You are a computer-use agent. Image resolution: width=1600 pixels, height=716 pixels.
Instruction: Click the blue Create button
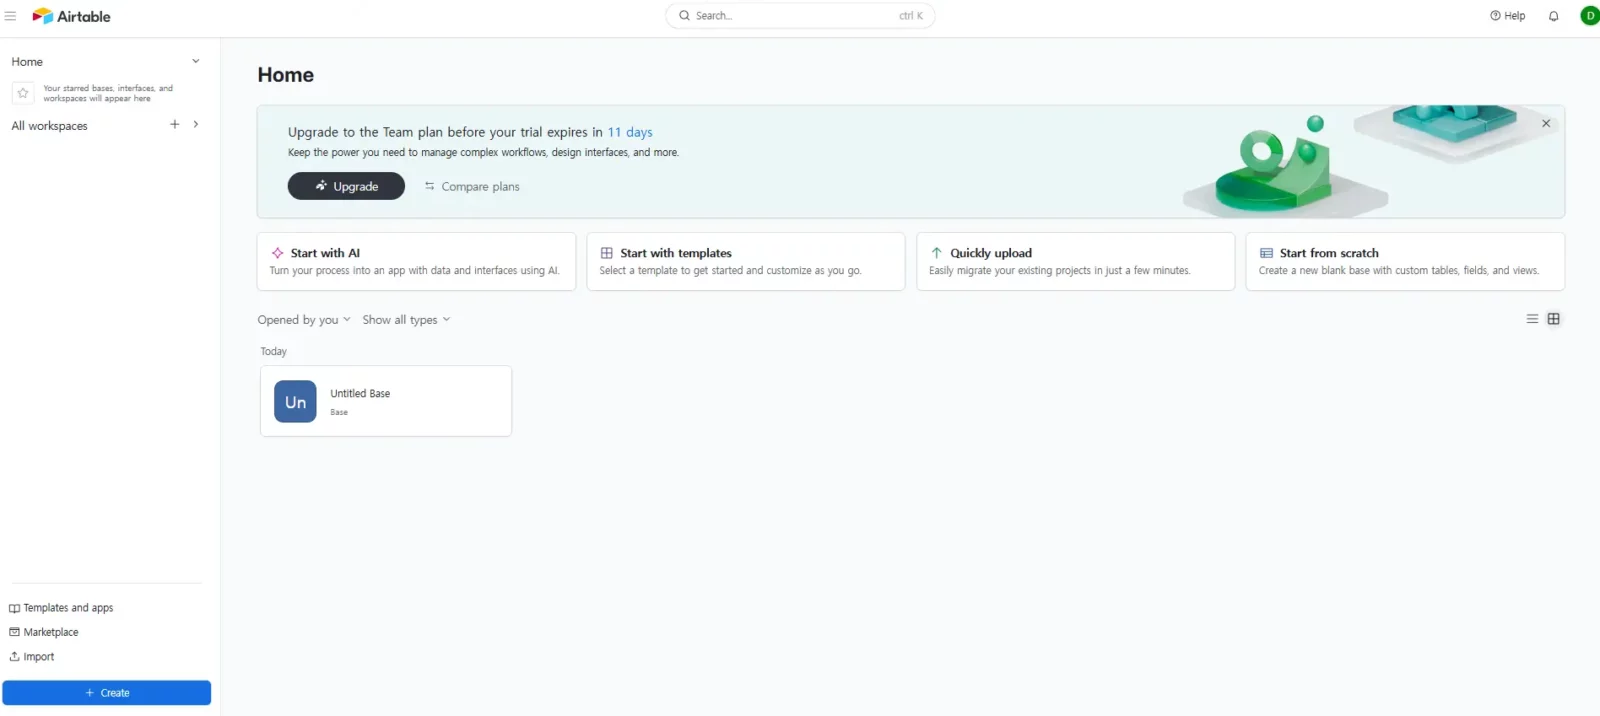[x=106, y=693]
